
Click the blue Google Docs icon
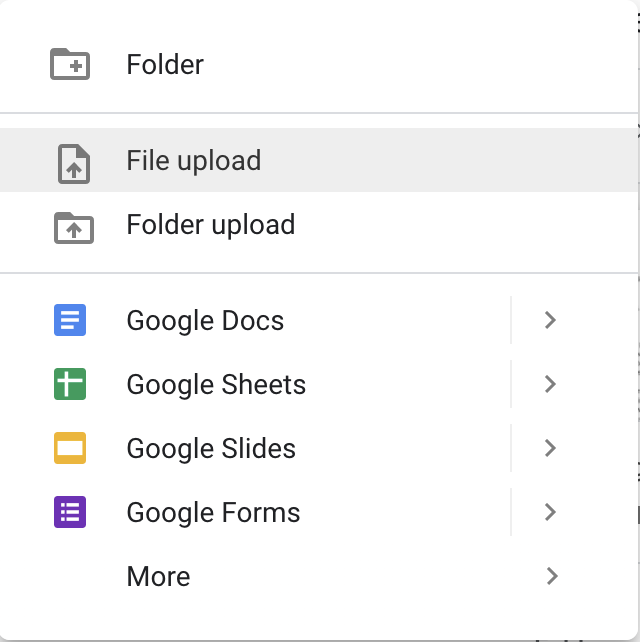70,320
